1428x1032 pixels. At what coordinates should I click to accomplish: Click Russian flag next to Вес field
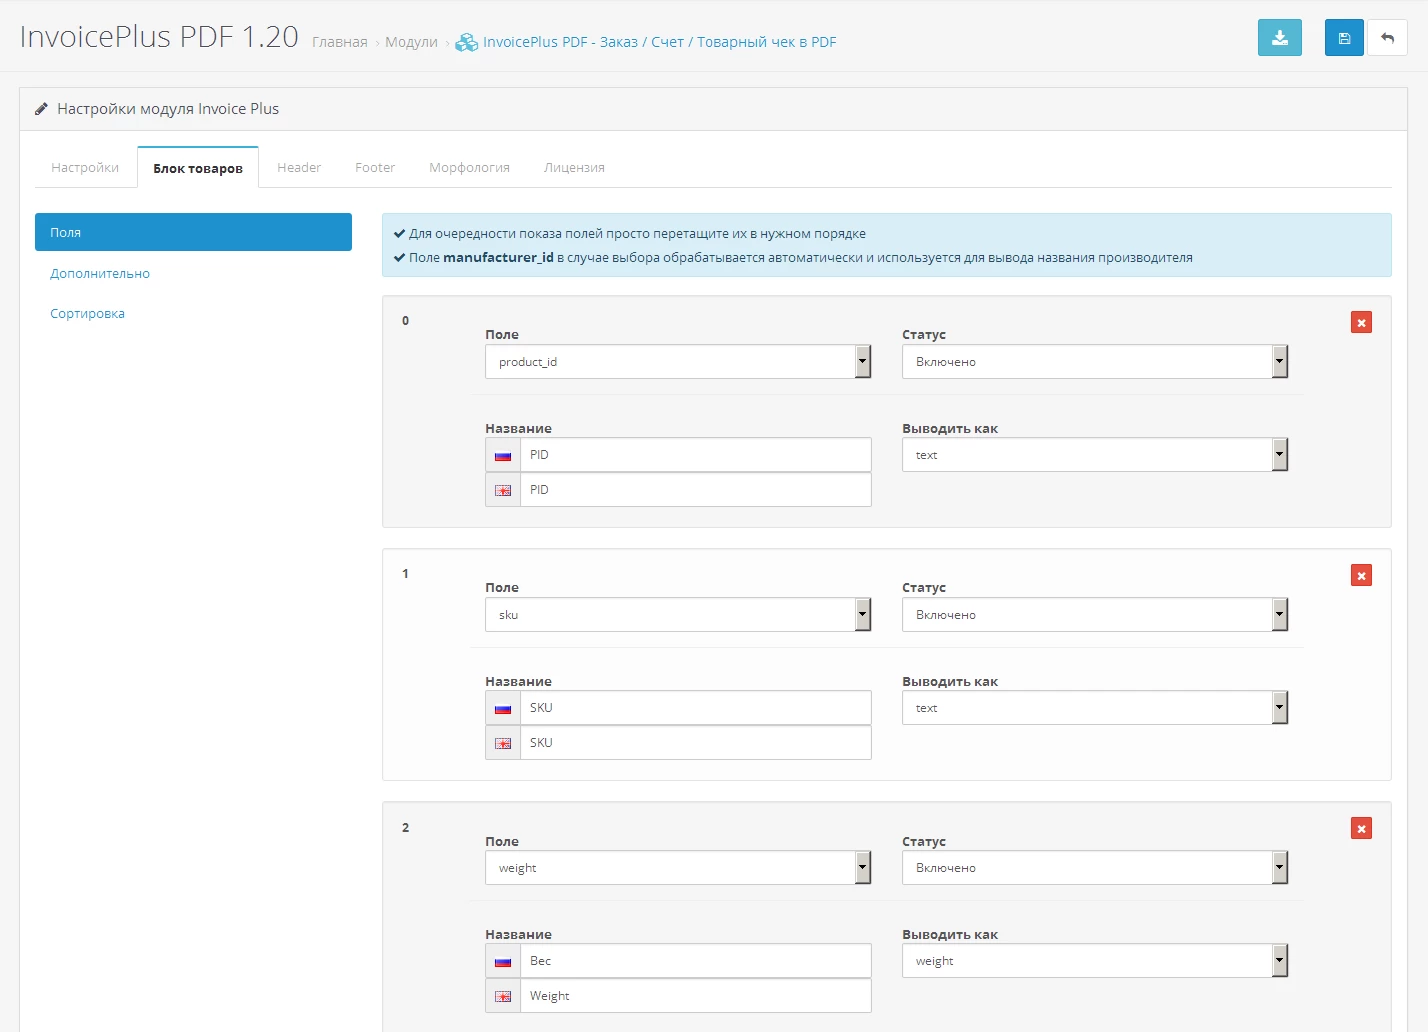pyautogui.click(x=503, y=961)
